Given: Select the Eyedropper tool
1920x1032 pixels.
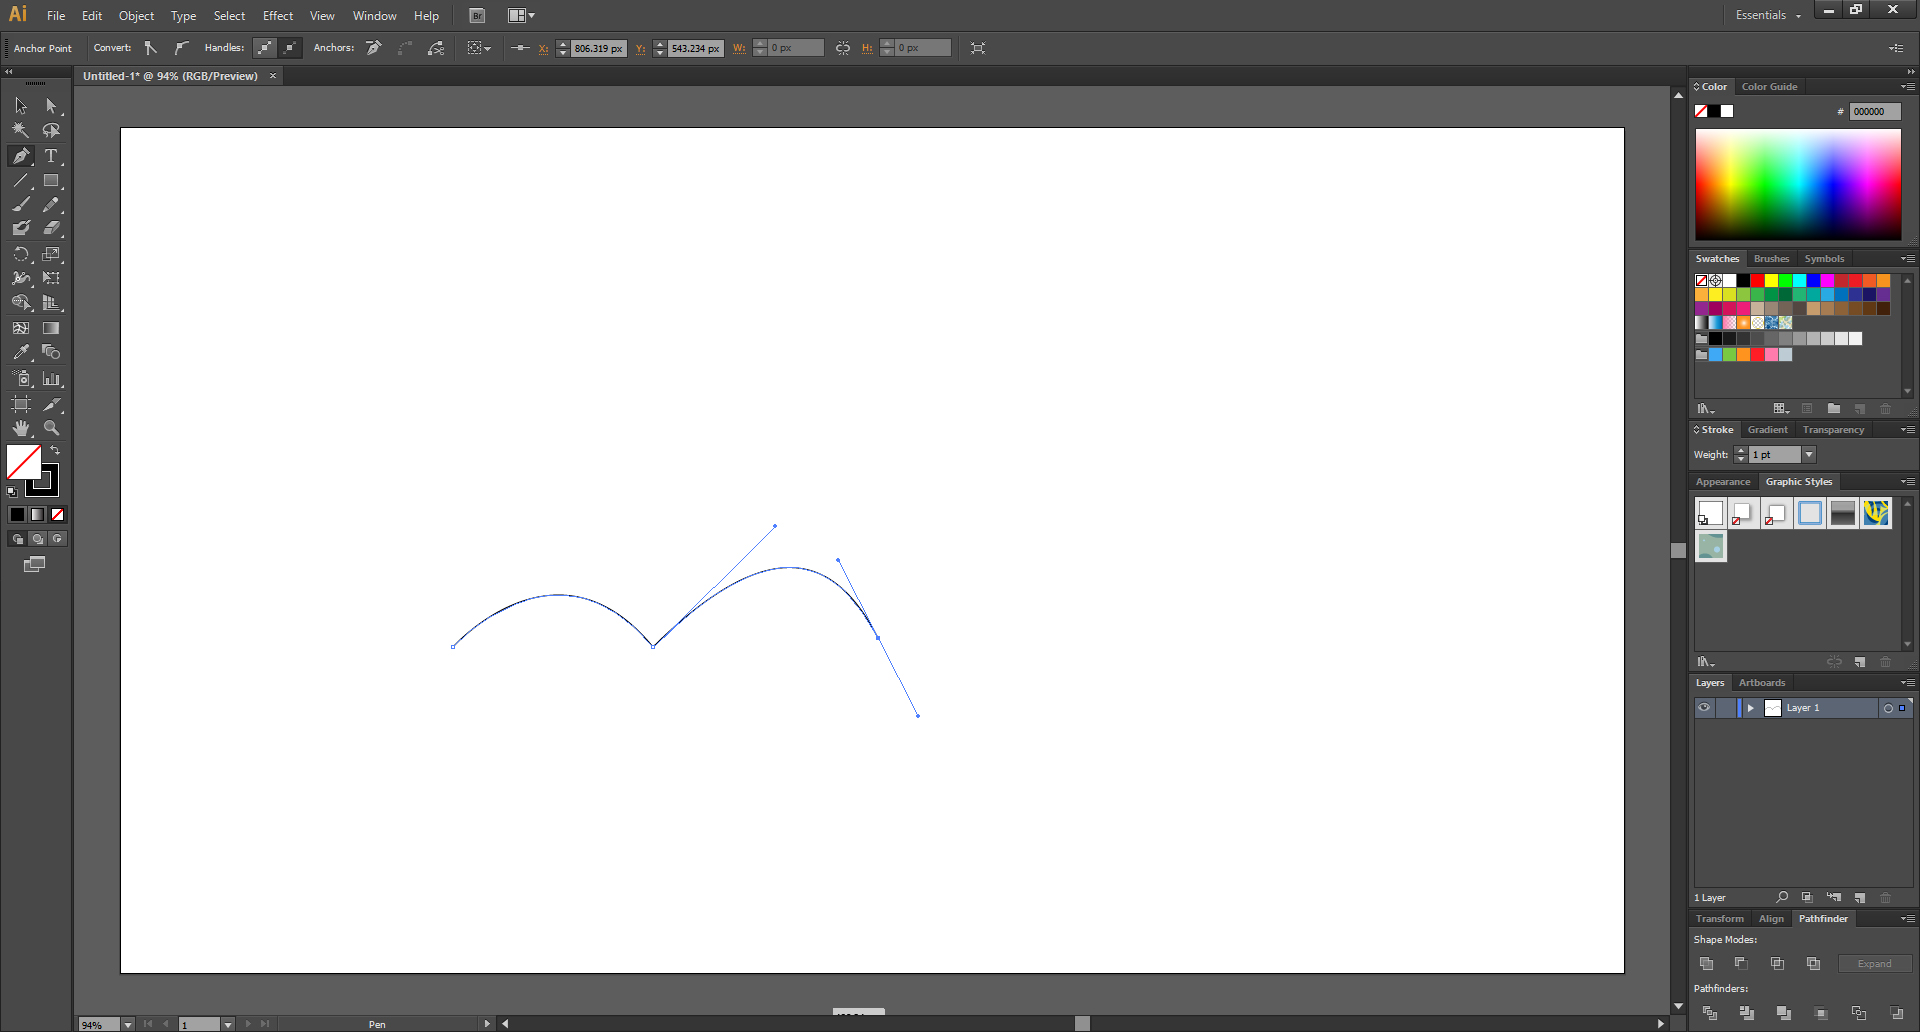Looking at the screenshot, I should pyautogui.click(x=21, y=352).
